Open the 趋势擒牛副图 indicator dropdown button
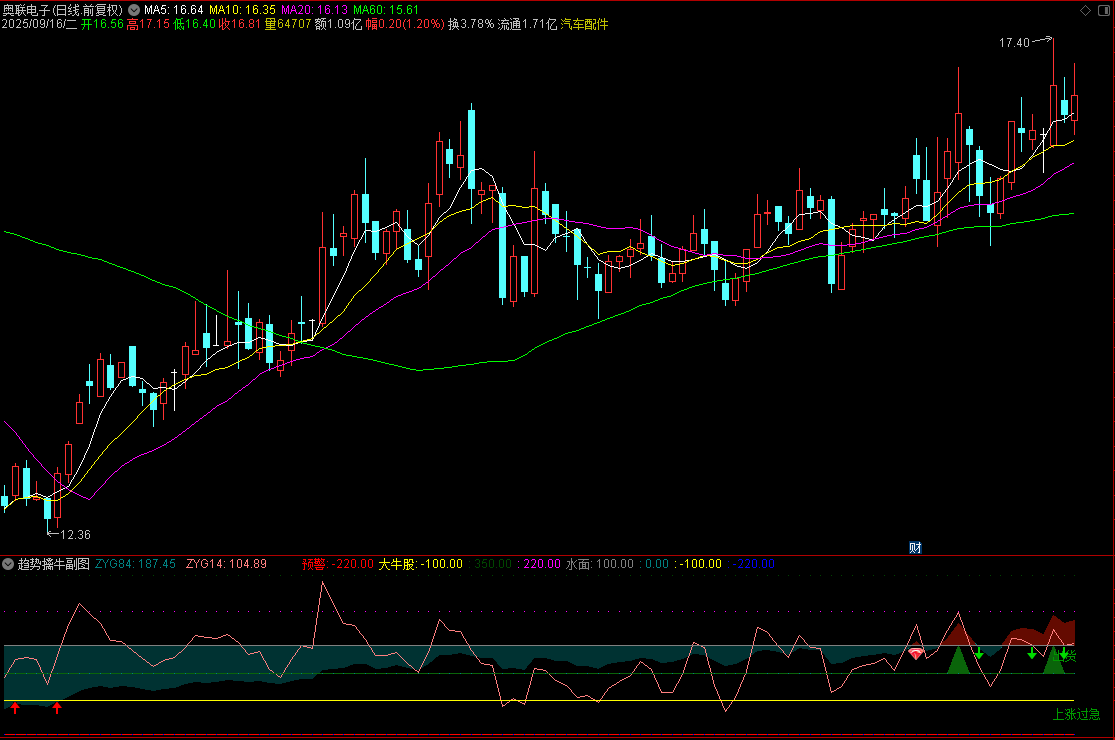1115x740 pixels. click(8, 564)
